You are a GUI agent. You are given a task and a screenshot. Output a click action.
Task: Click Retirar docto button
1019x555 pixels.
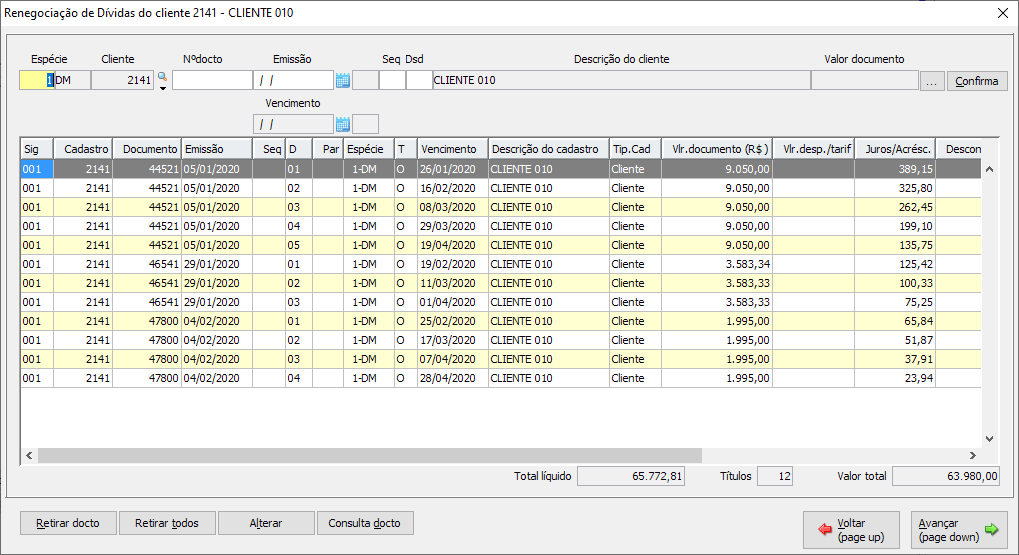pos(68,523)
